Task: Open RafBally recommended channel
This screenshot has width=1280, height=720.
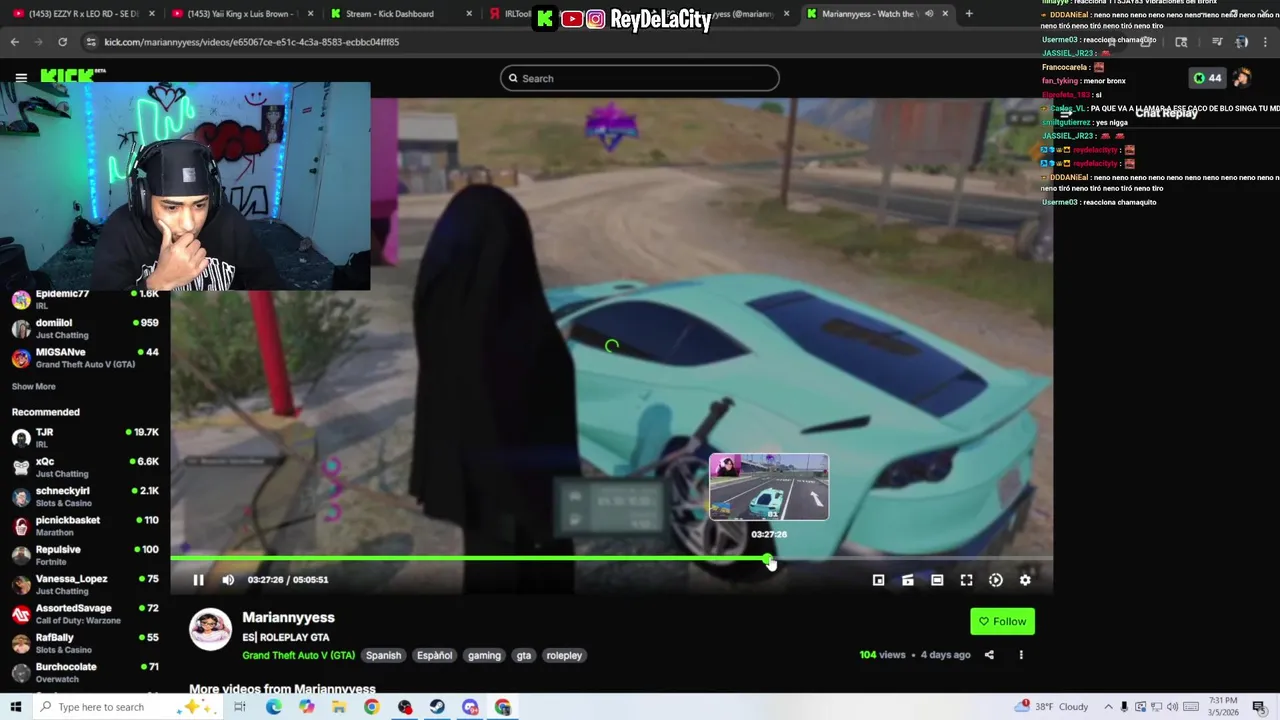Action: [x=85, y=643]
